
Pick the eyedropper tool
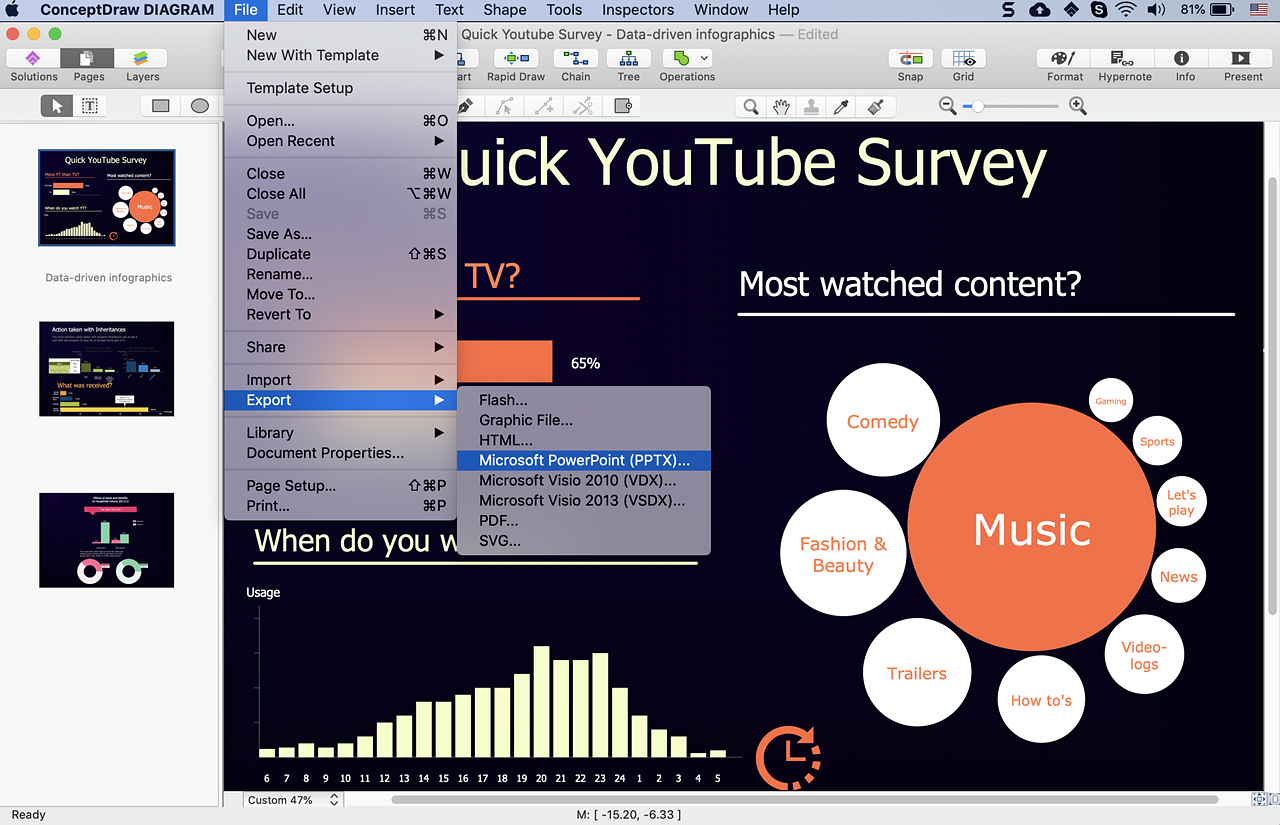tap(843, 106)
